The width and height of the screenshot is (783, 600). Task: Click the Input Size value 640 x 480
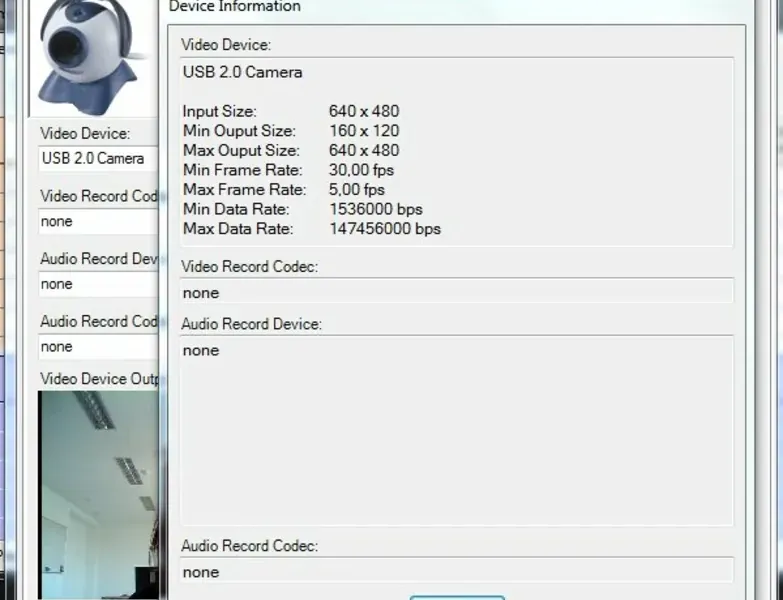tap(364, 111)
